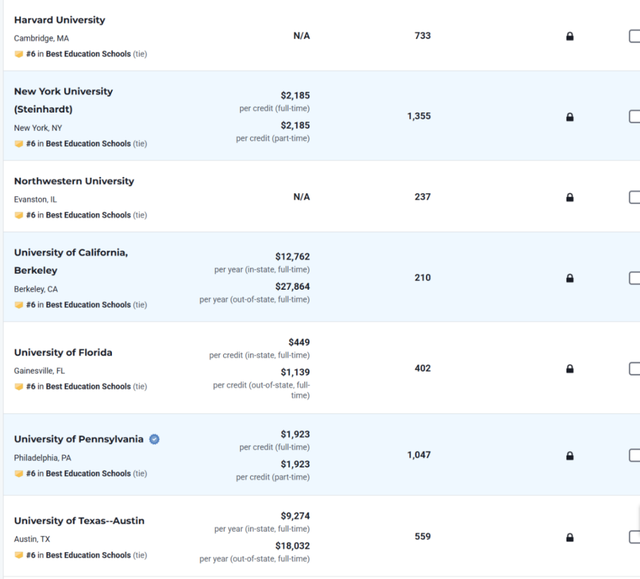This screenshot has width=640, height=579.
Task: Click the lock icon for University of Florida
Action: click(x=570, y=369)
